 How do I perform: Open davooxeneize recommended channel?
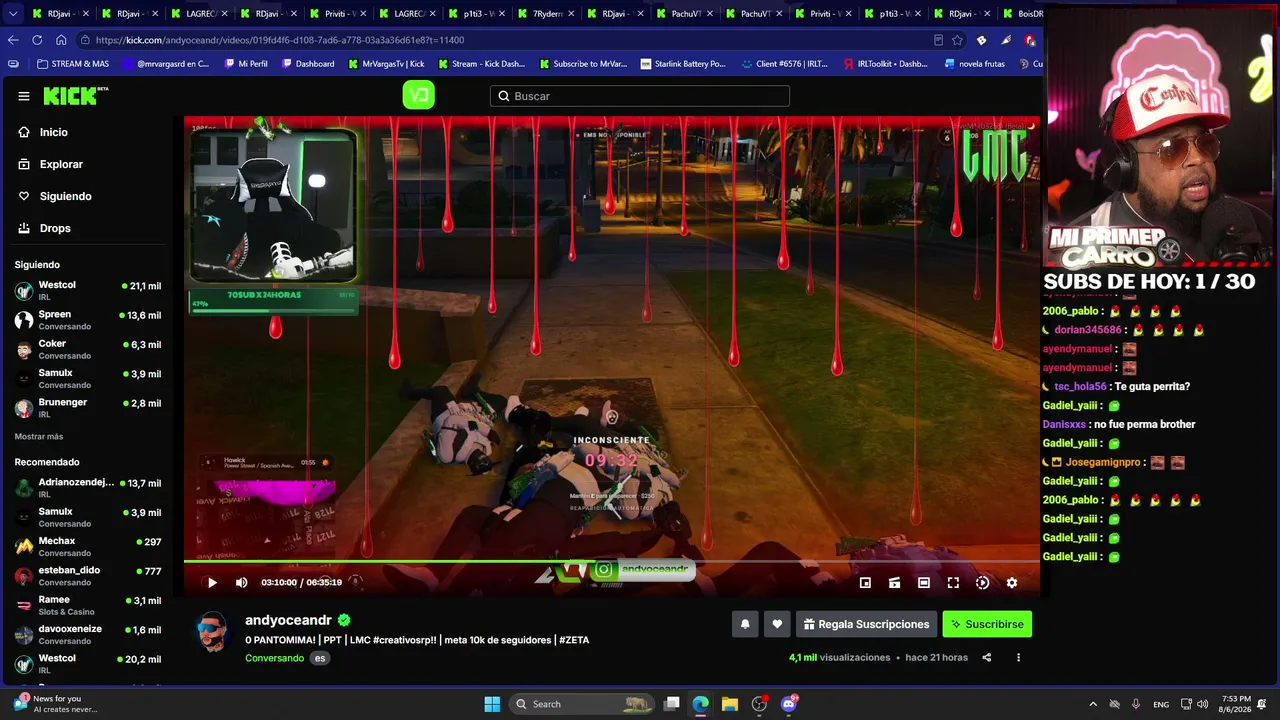(x=87, y=634)
